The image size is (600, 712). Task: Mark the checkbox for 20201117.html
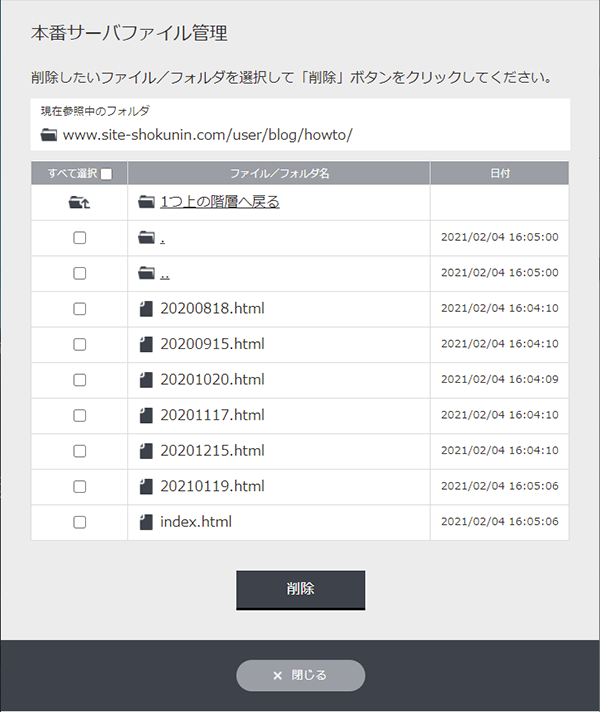pos(79,415)
